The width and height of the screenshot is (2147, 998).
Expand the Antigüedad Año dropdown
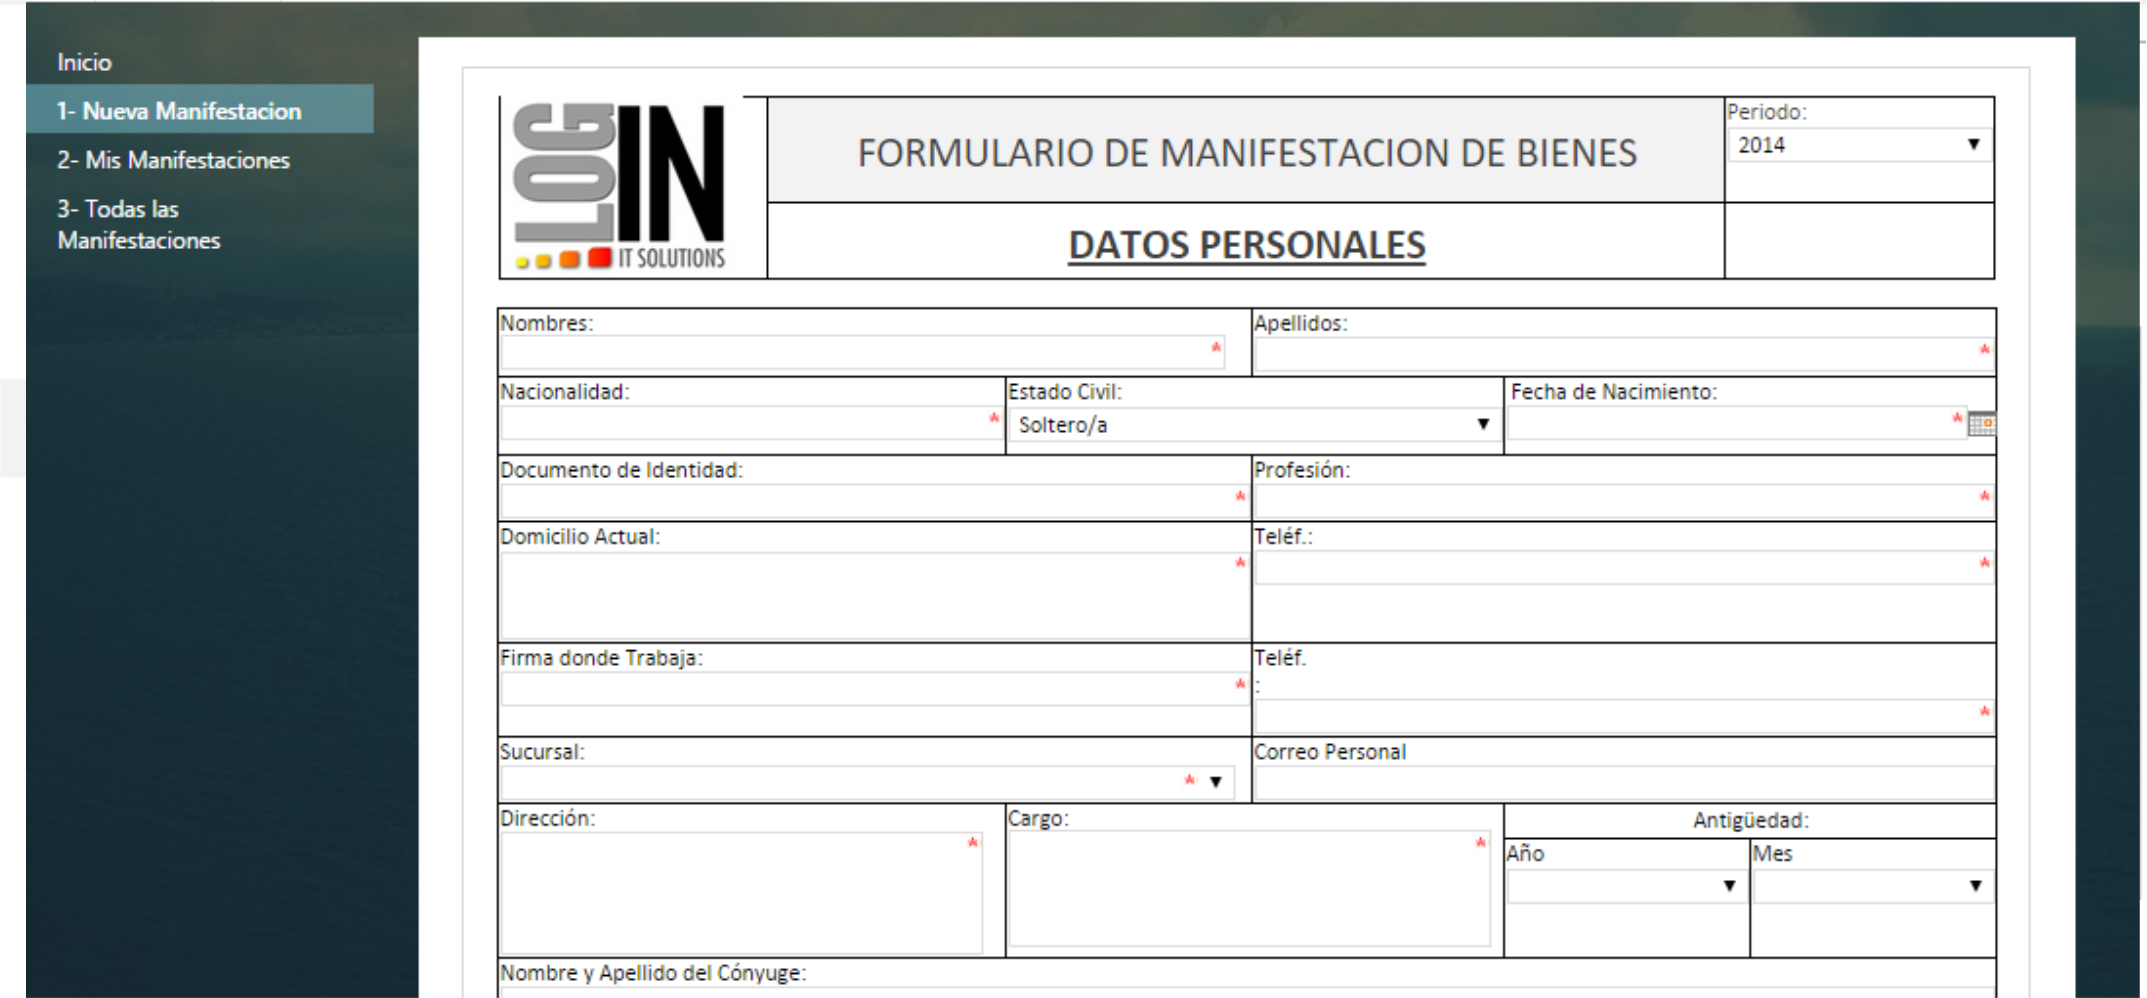click(1625, 886)
